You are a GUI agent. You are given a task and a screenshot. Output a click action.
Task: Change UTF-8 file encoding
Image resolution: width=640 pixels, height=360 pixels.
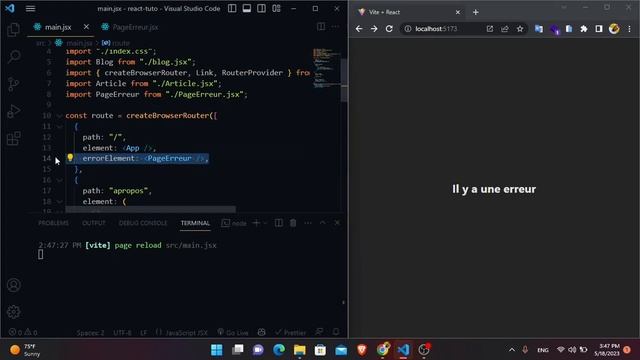click(x=122, y=333)
